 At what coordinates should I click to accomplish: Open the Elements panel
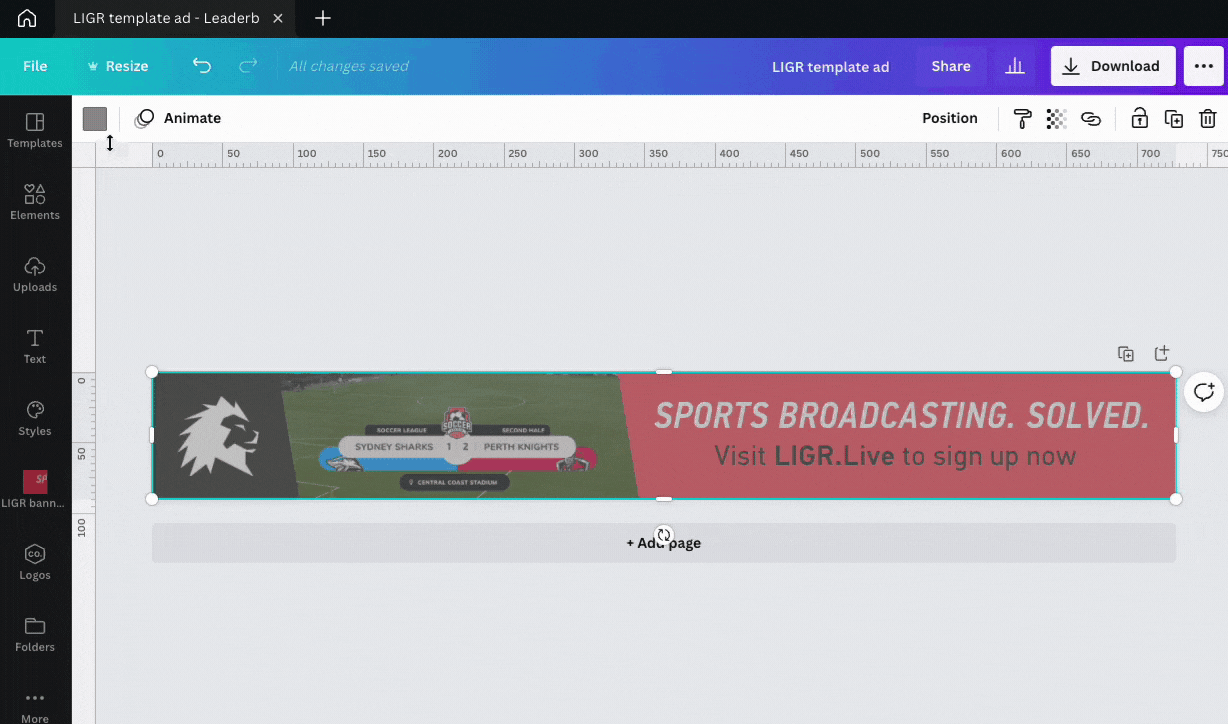[35, 203]
